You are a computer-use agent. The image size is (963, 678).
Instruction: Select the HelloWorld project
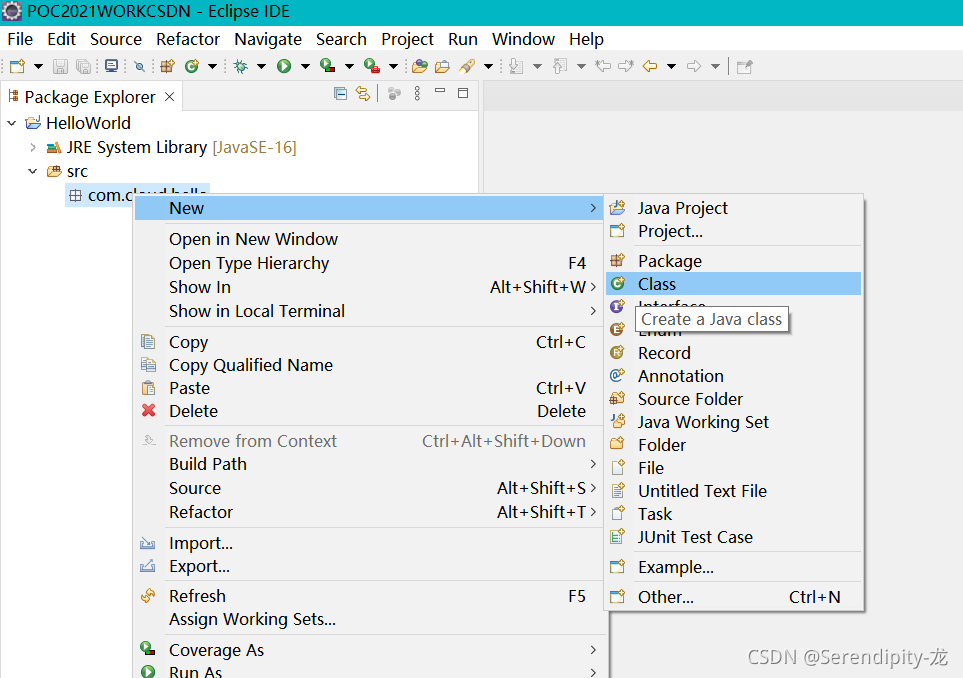tap(88, 123)
